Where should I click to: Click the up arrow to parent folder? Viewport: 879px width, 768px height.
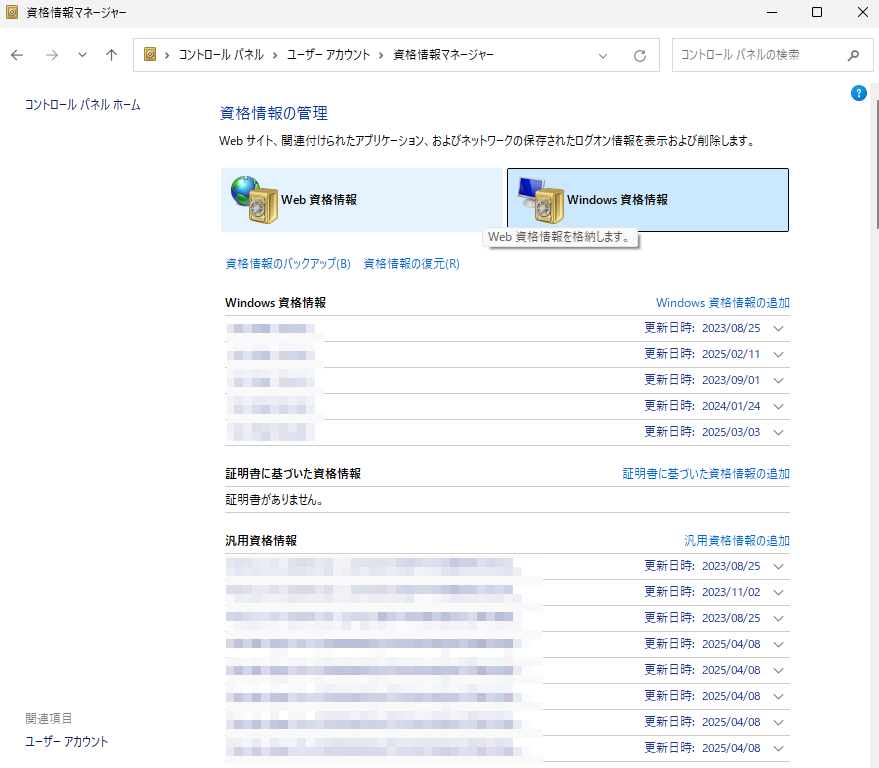click(111, 55)
